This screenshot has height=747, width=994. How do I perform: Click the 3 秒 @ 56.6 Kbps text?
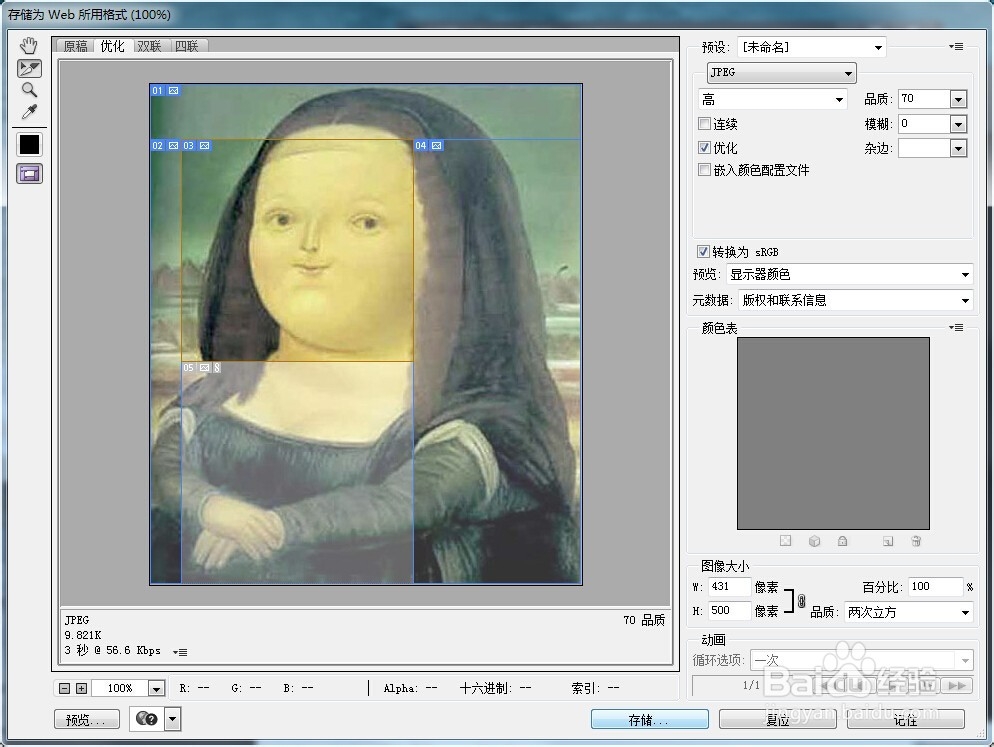(113, 651)
